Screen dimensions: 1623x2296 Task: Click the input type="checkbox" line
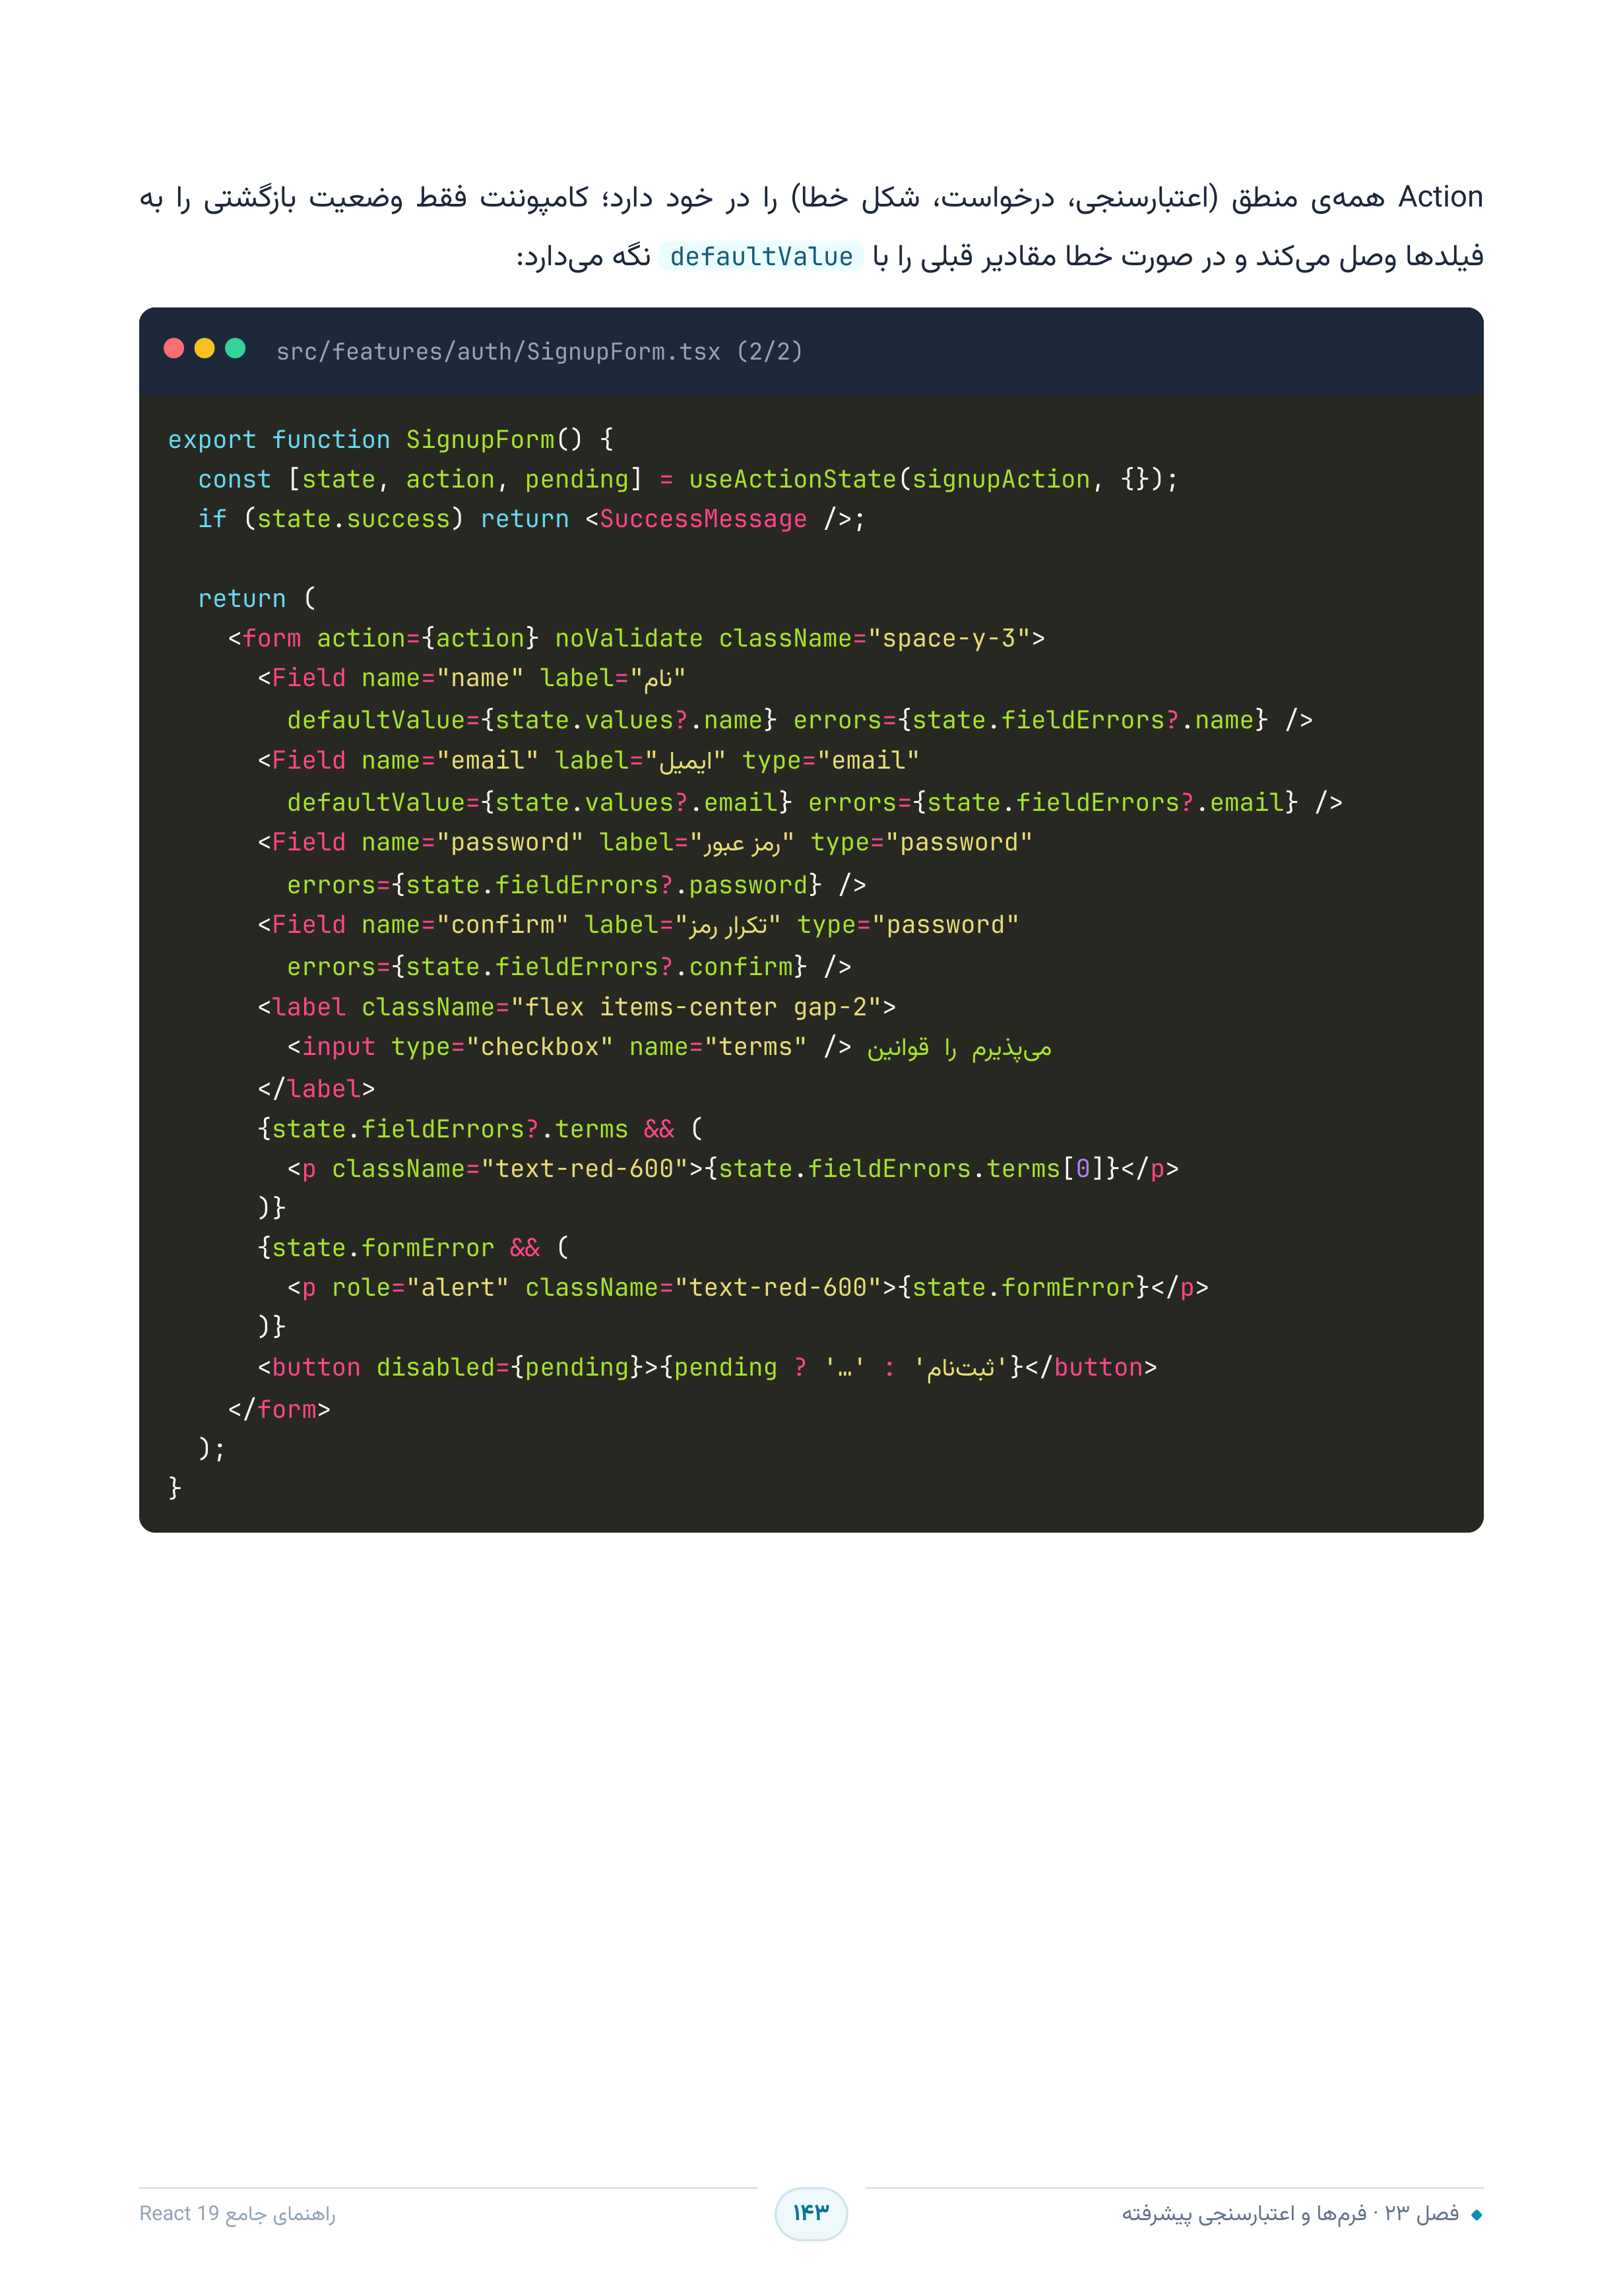click(x=669, y=1047)
